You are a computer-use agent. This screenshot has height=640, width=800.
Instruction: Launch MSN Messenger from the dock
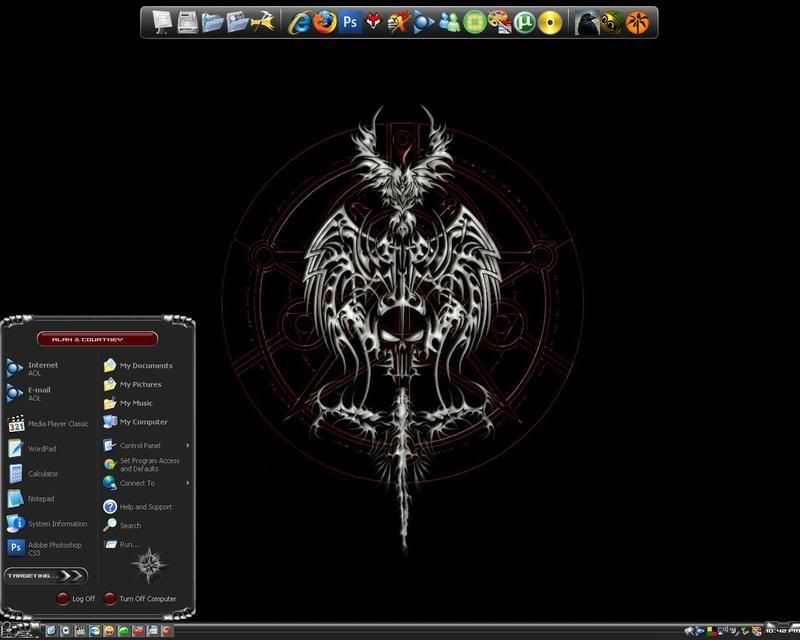pyautogui.click(x=450, y=22)
